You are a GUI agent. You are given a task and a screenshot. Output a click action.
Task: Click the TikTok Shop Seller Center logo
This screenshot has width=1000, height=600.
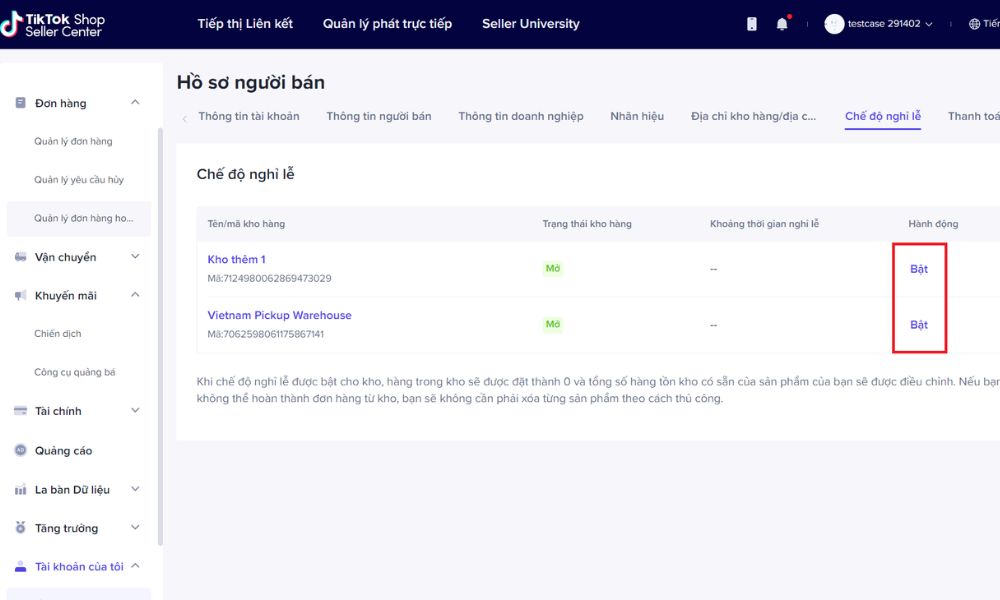click(x=52, y=24)
